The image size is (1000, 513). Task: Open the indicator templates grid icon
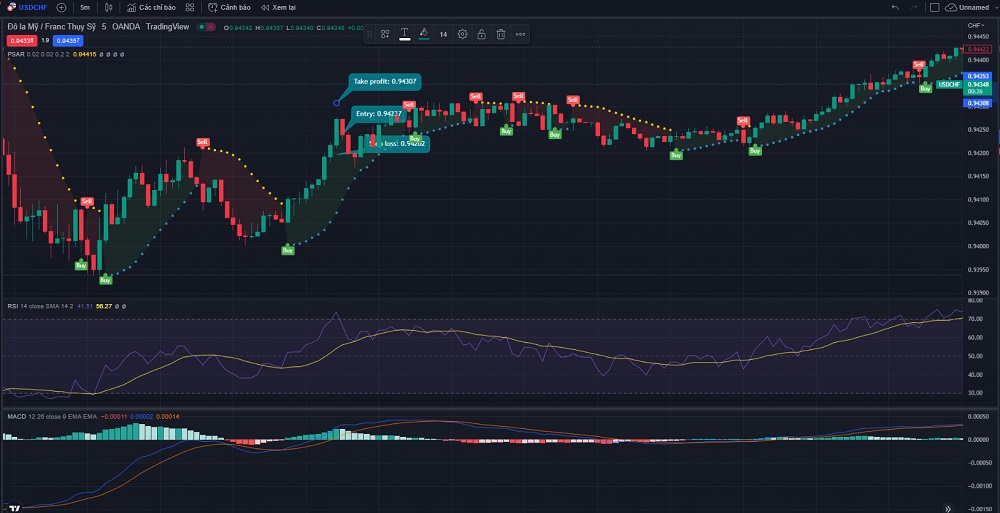(x=190, y=8)
